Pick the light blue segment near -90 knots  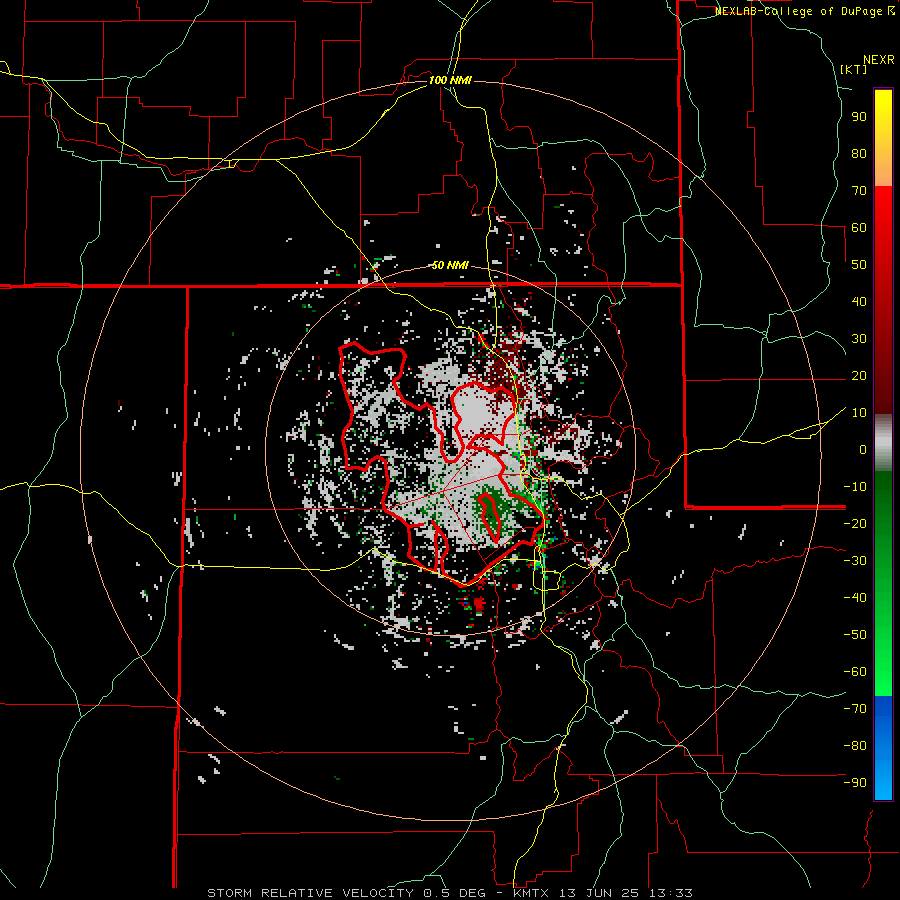pyautogui.click(x=883, y=781)
